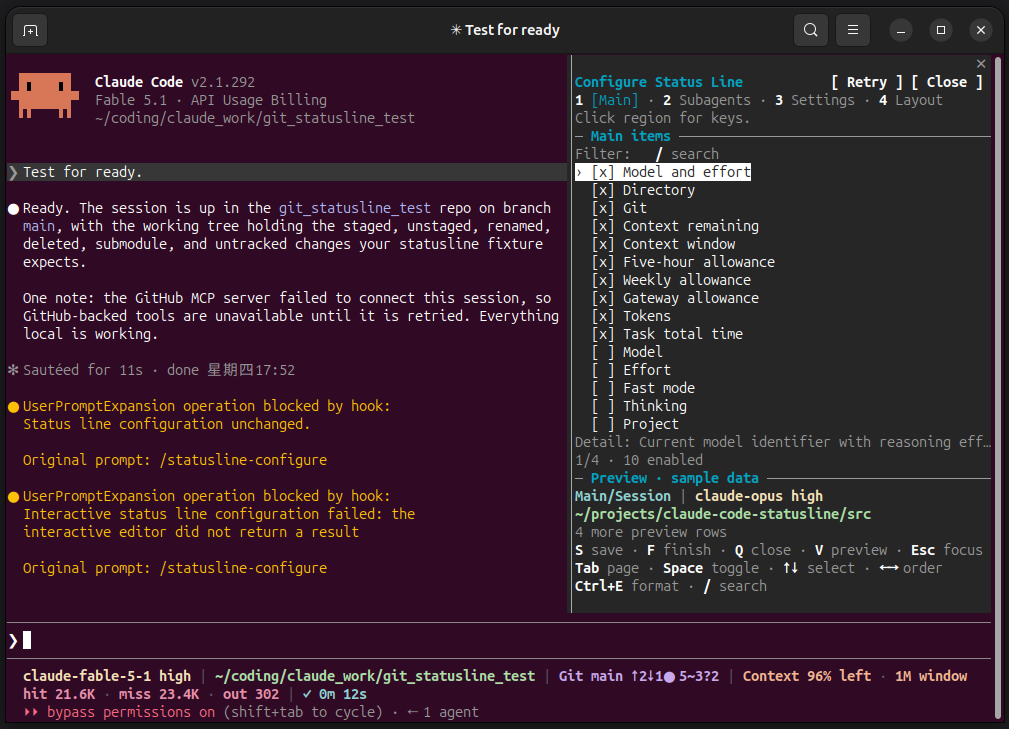The width and height of the screenshot is (1009, 729).
Task: Click the terminal vertical scrollbar
Action: [998, 388]
